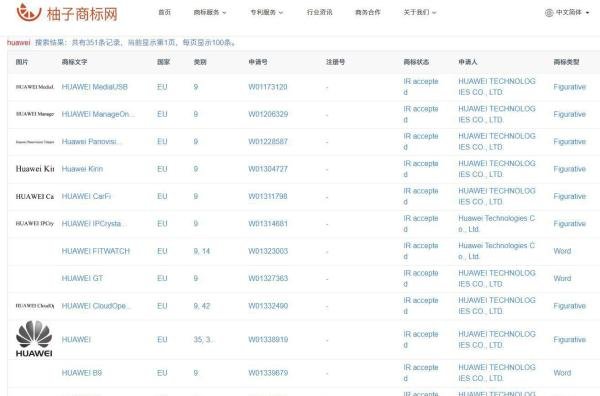This screenshot has width=600, height=396.
Task: Open the HUAWEI B9 trademark link
Action: coord(82,373)
